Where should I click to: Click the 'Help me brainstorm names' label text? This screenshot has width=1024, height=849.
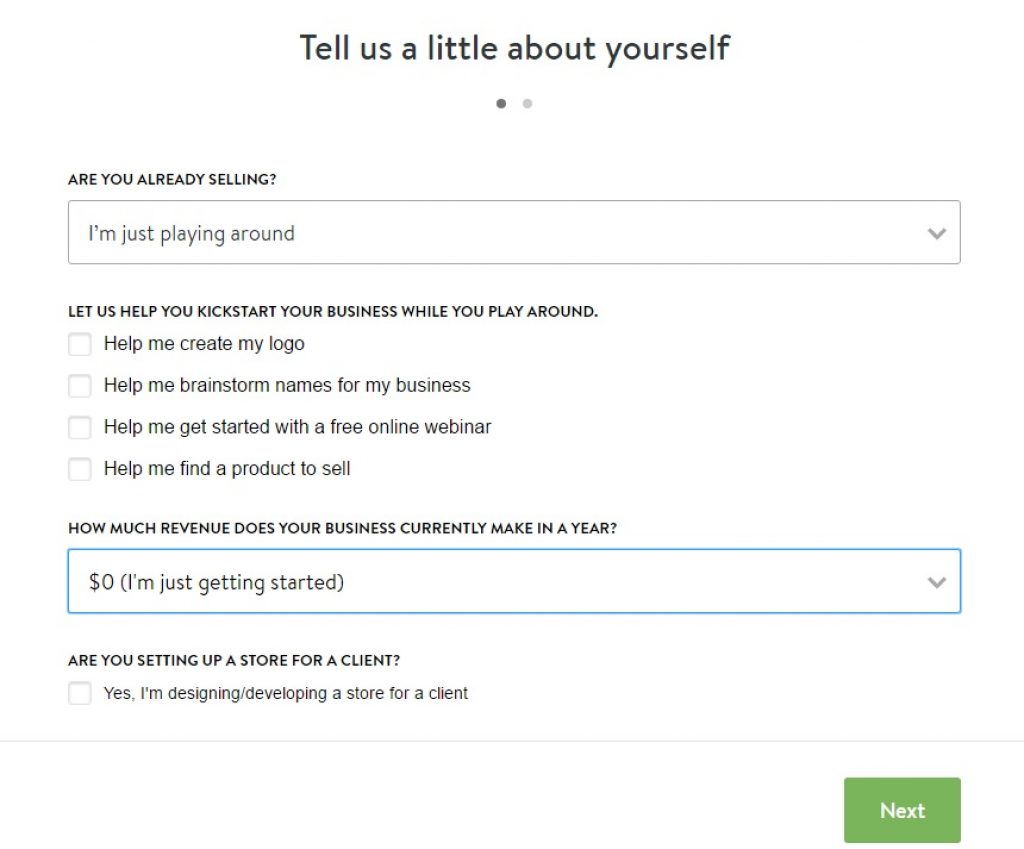[287, 386]
